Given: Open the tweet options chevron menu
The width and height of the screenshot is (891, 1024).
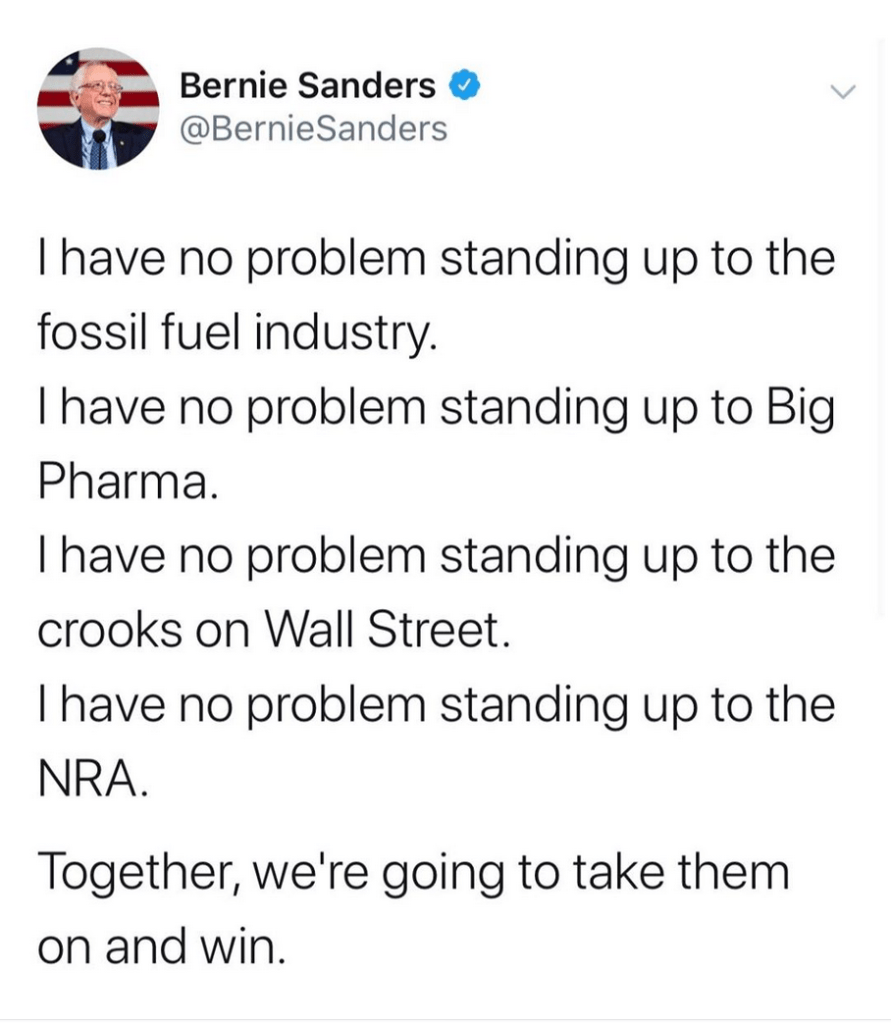Looking at the screenshot, I should [x=845, y=93].
